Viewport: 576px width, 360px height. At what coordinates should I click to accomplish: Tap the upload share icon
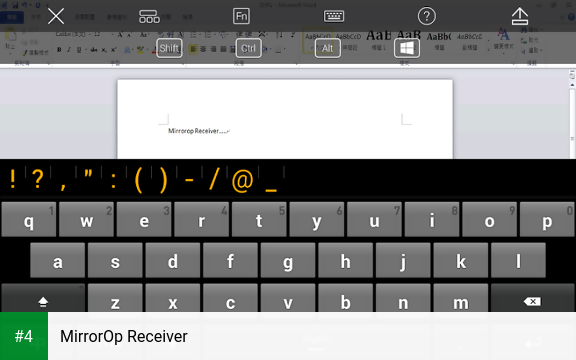(x=520, y=16)
